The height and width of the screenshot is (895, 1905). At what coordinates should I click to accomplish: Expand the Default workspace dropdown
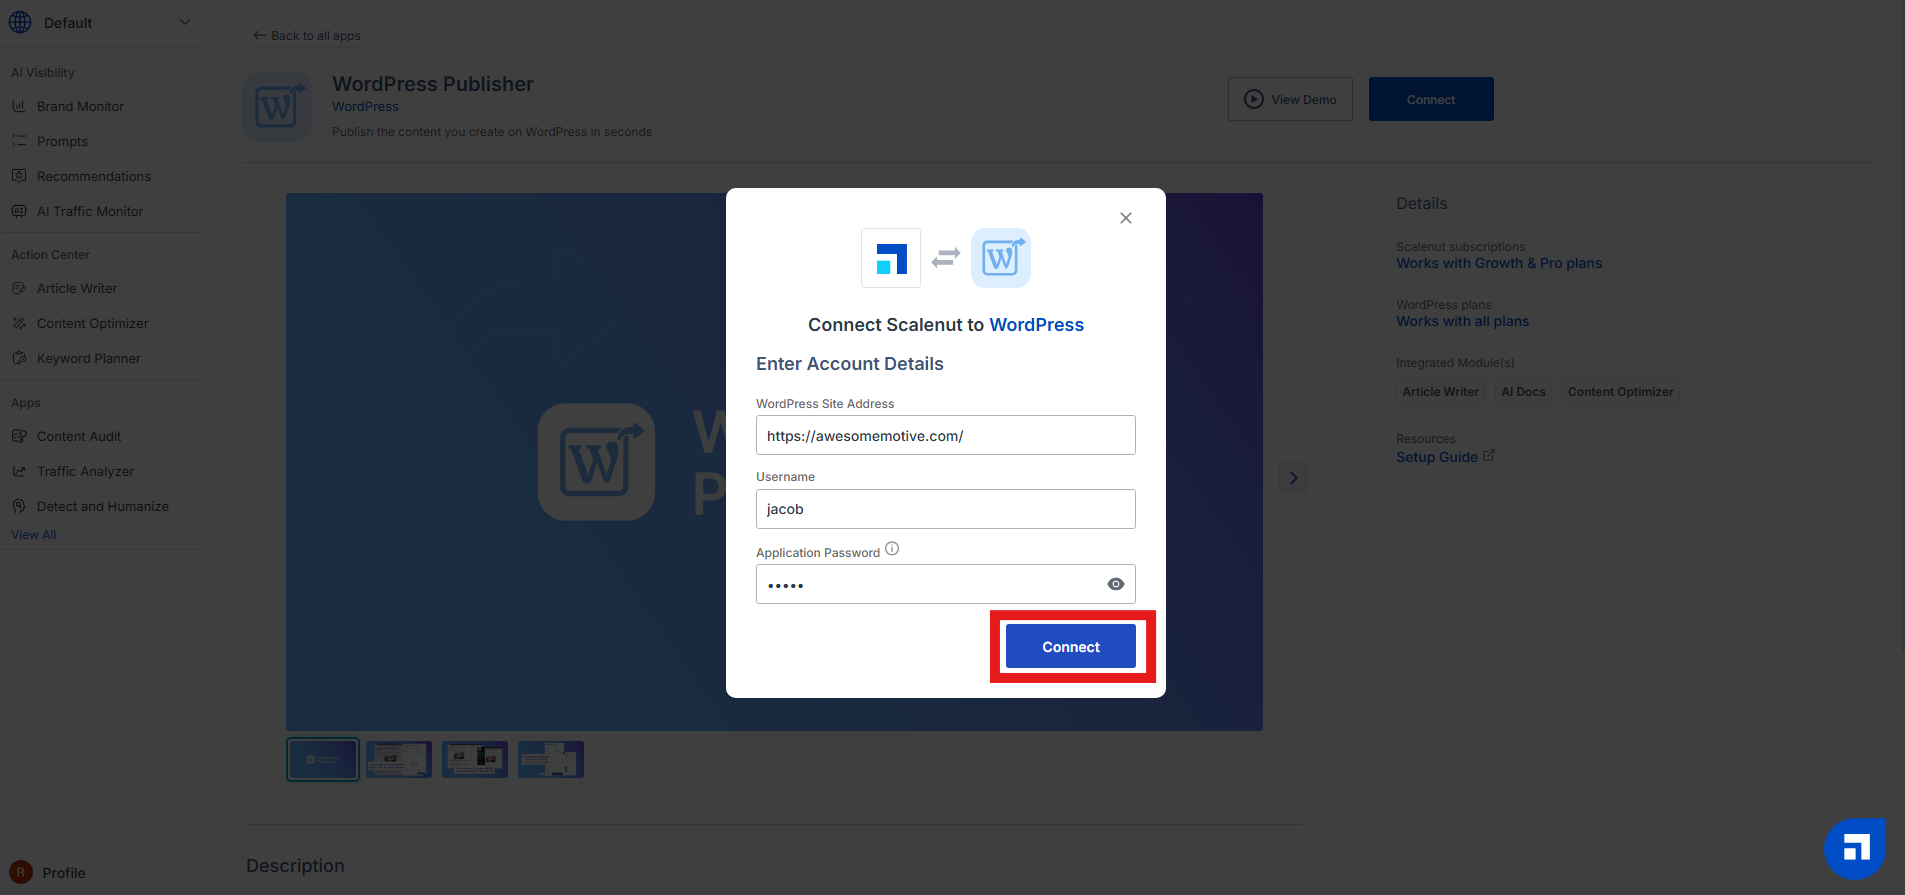184,22
